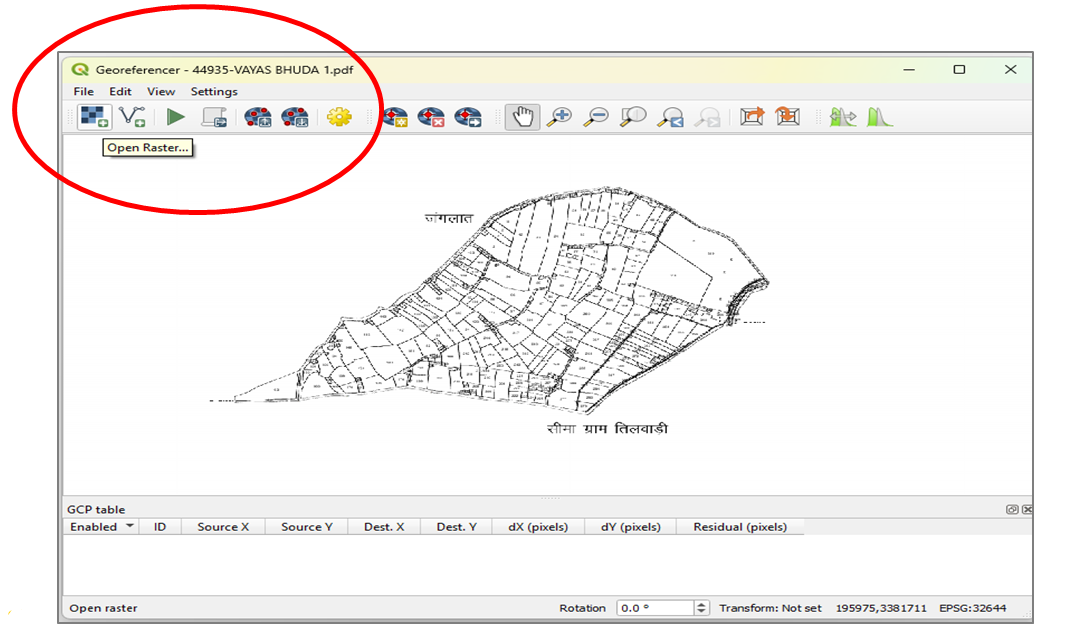
Task: Open the File menu
Action: [82, 91]
